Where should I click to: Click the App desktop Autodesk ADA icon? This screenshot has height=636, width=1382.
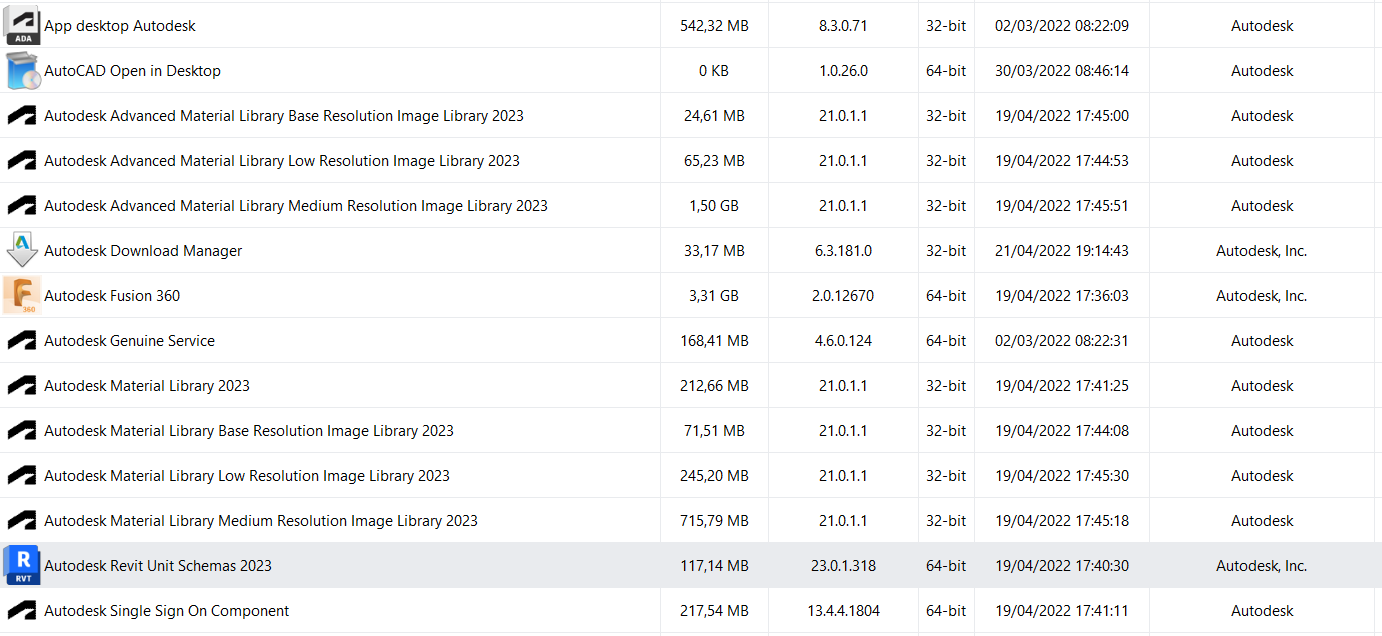[x=22, y=26]
